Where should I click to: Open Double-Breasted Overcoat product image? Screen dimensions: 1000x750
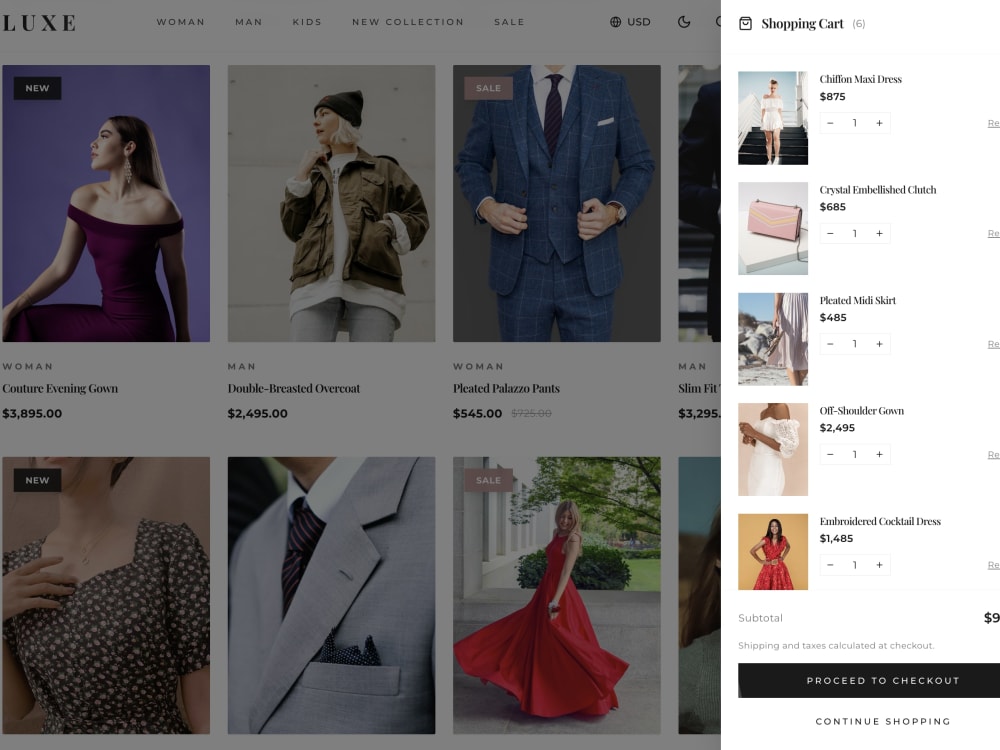[332, 203]
